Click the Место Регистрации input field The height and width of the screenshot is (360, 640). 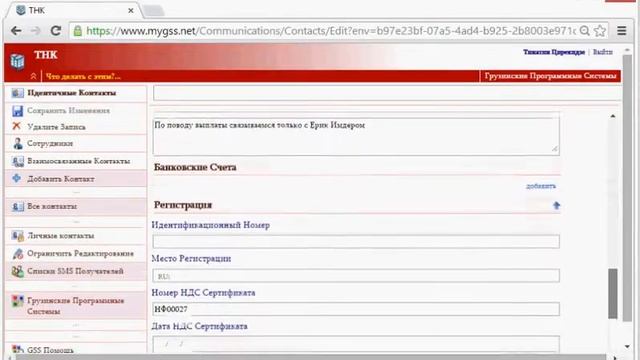[x=356, y=276]
